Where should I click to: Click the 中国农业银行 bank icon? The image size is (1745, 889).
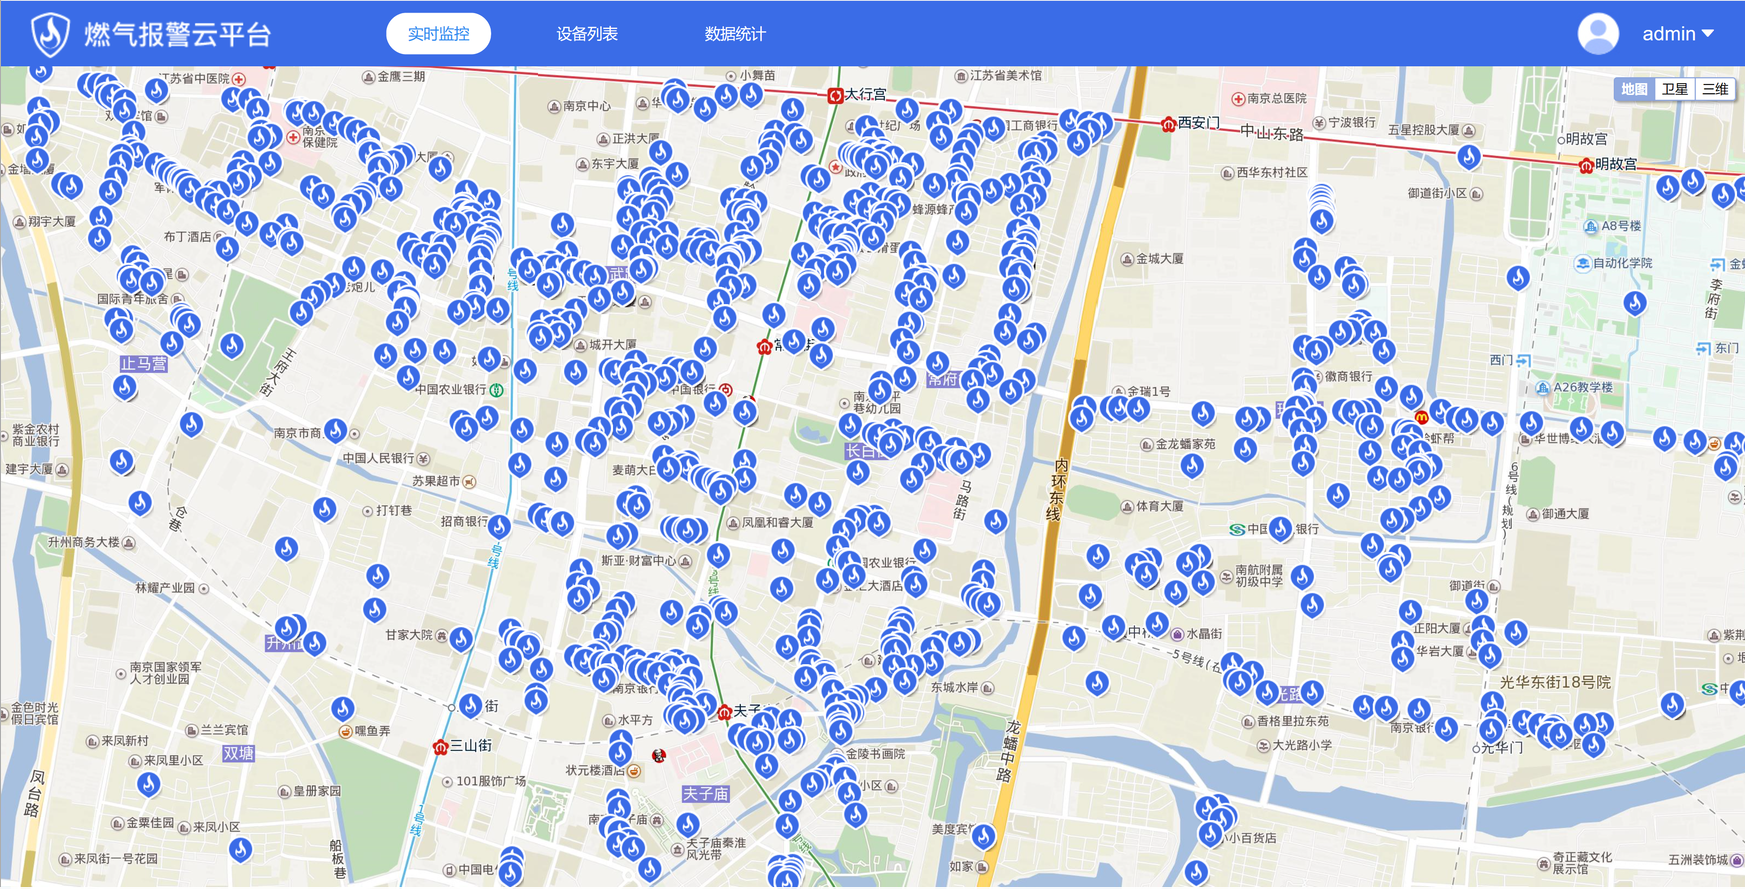click(x=496, y=389)
